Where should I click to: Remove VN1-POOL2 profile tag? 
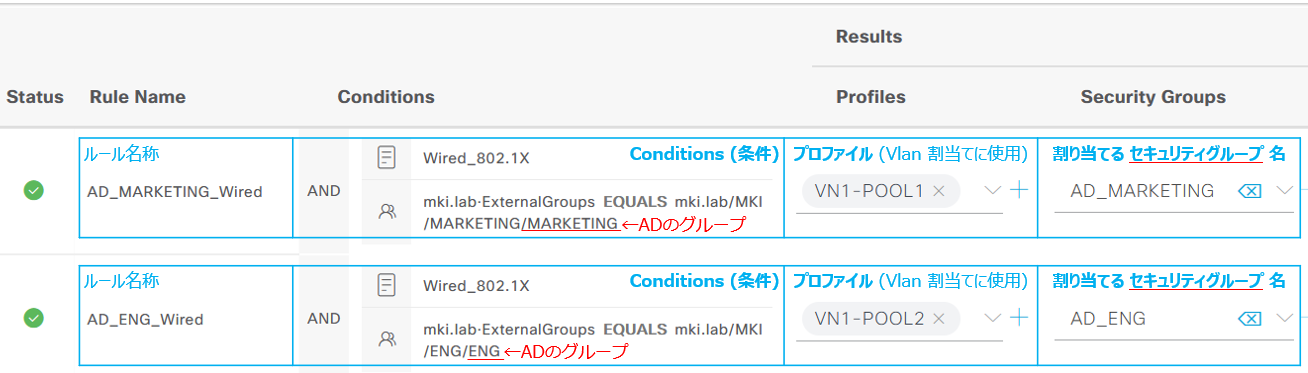click(939, 319)
